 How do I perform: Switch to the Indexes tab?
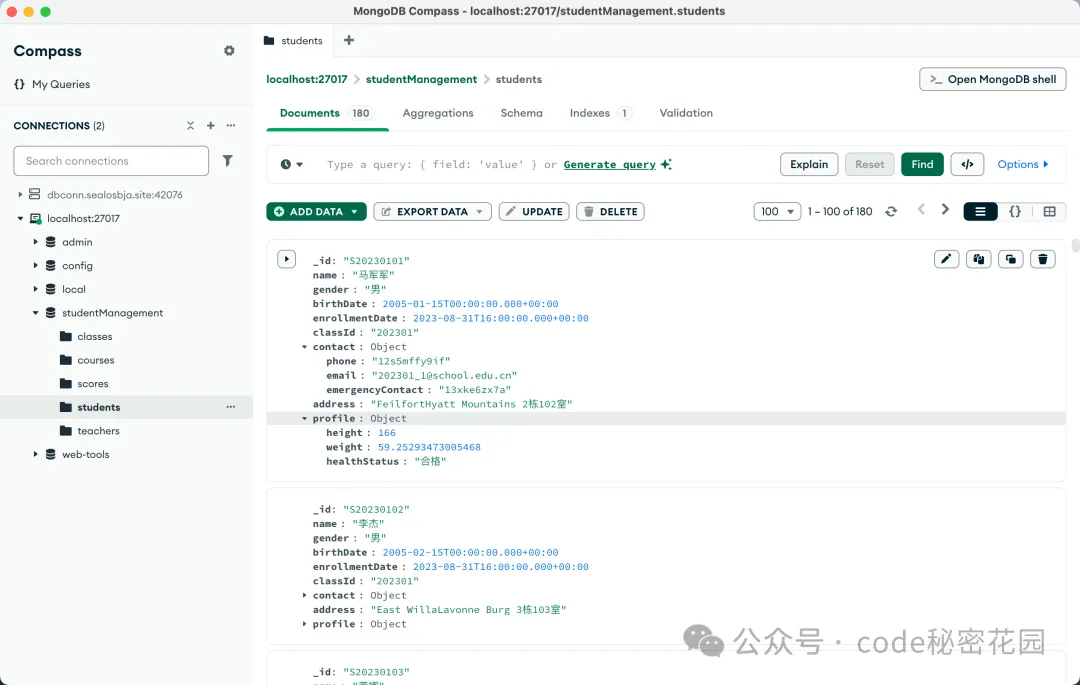coord(601,113)
